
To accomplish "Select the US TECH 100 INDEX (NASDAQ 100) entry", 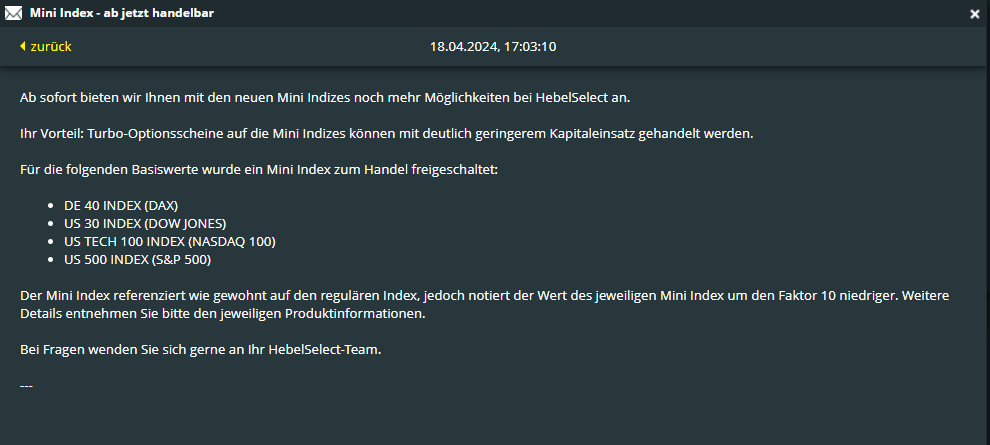I will pos(169,241).
